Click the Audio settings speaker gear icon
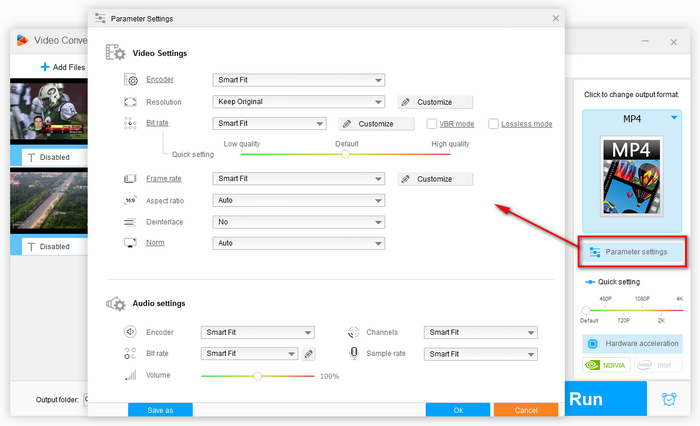Screen dimensions: 700x426 pos(116,304)
